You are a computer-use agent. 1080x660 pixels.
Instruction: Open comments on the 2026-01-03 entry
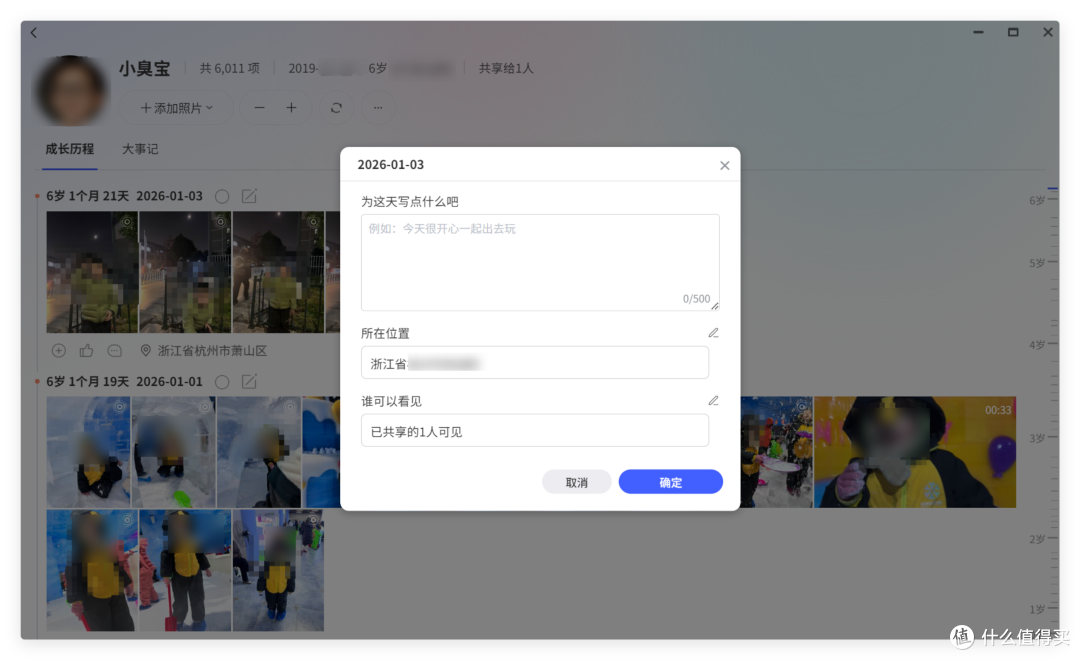pos(114,351)
